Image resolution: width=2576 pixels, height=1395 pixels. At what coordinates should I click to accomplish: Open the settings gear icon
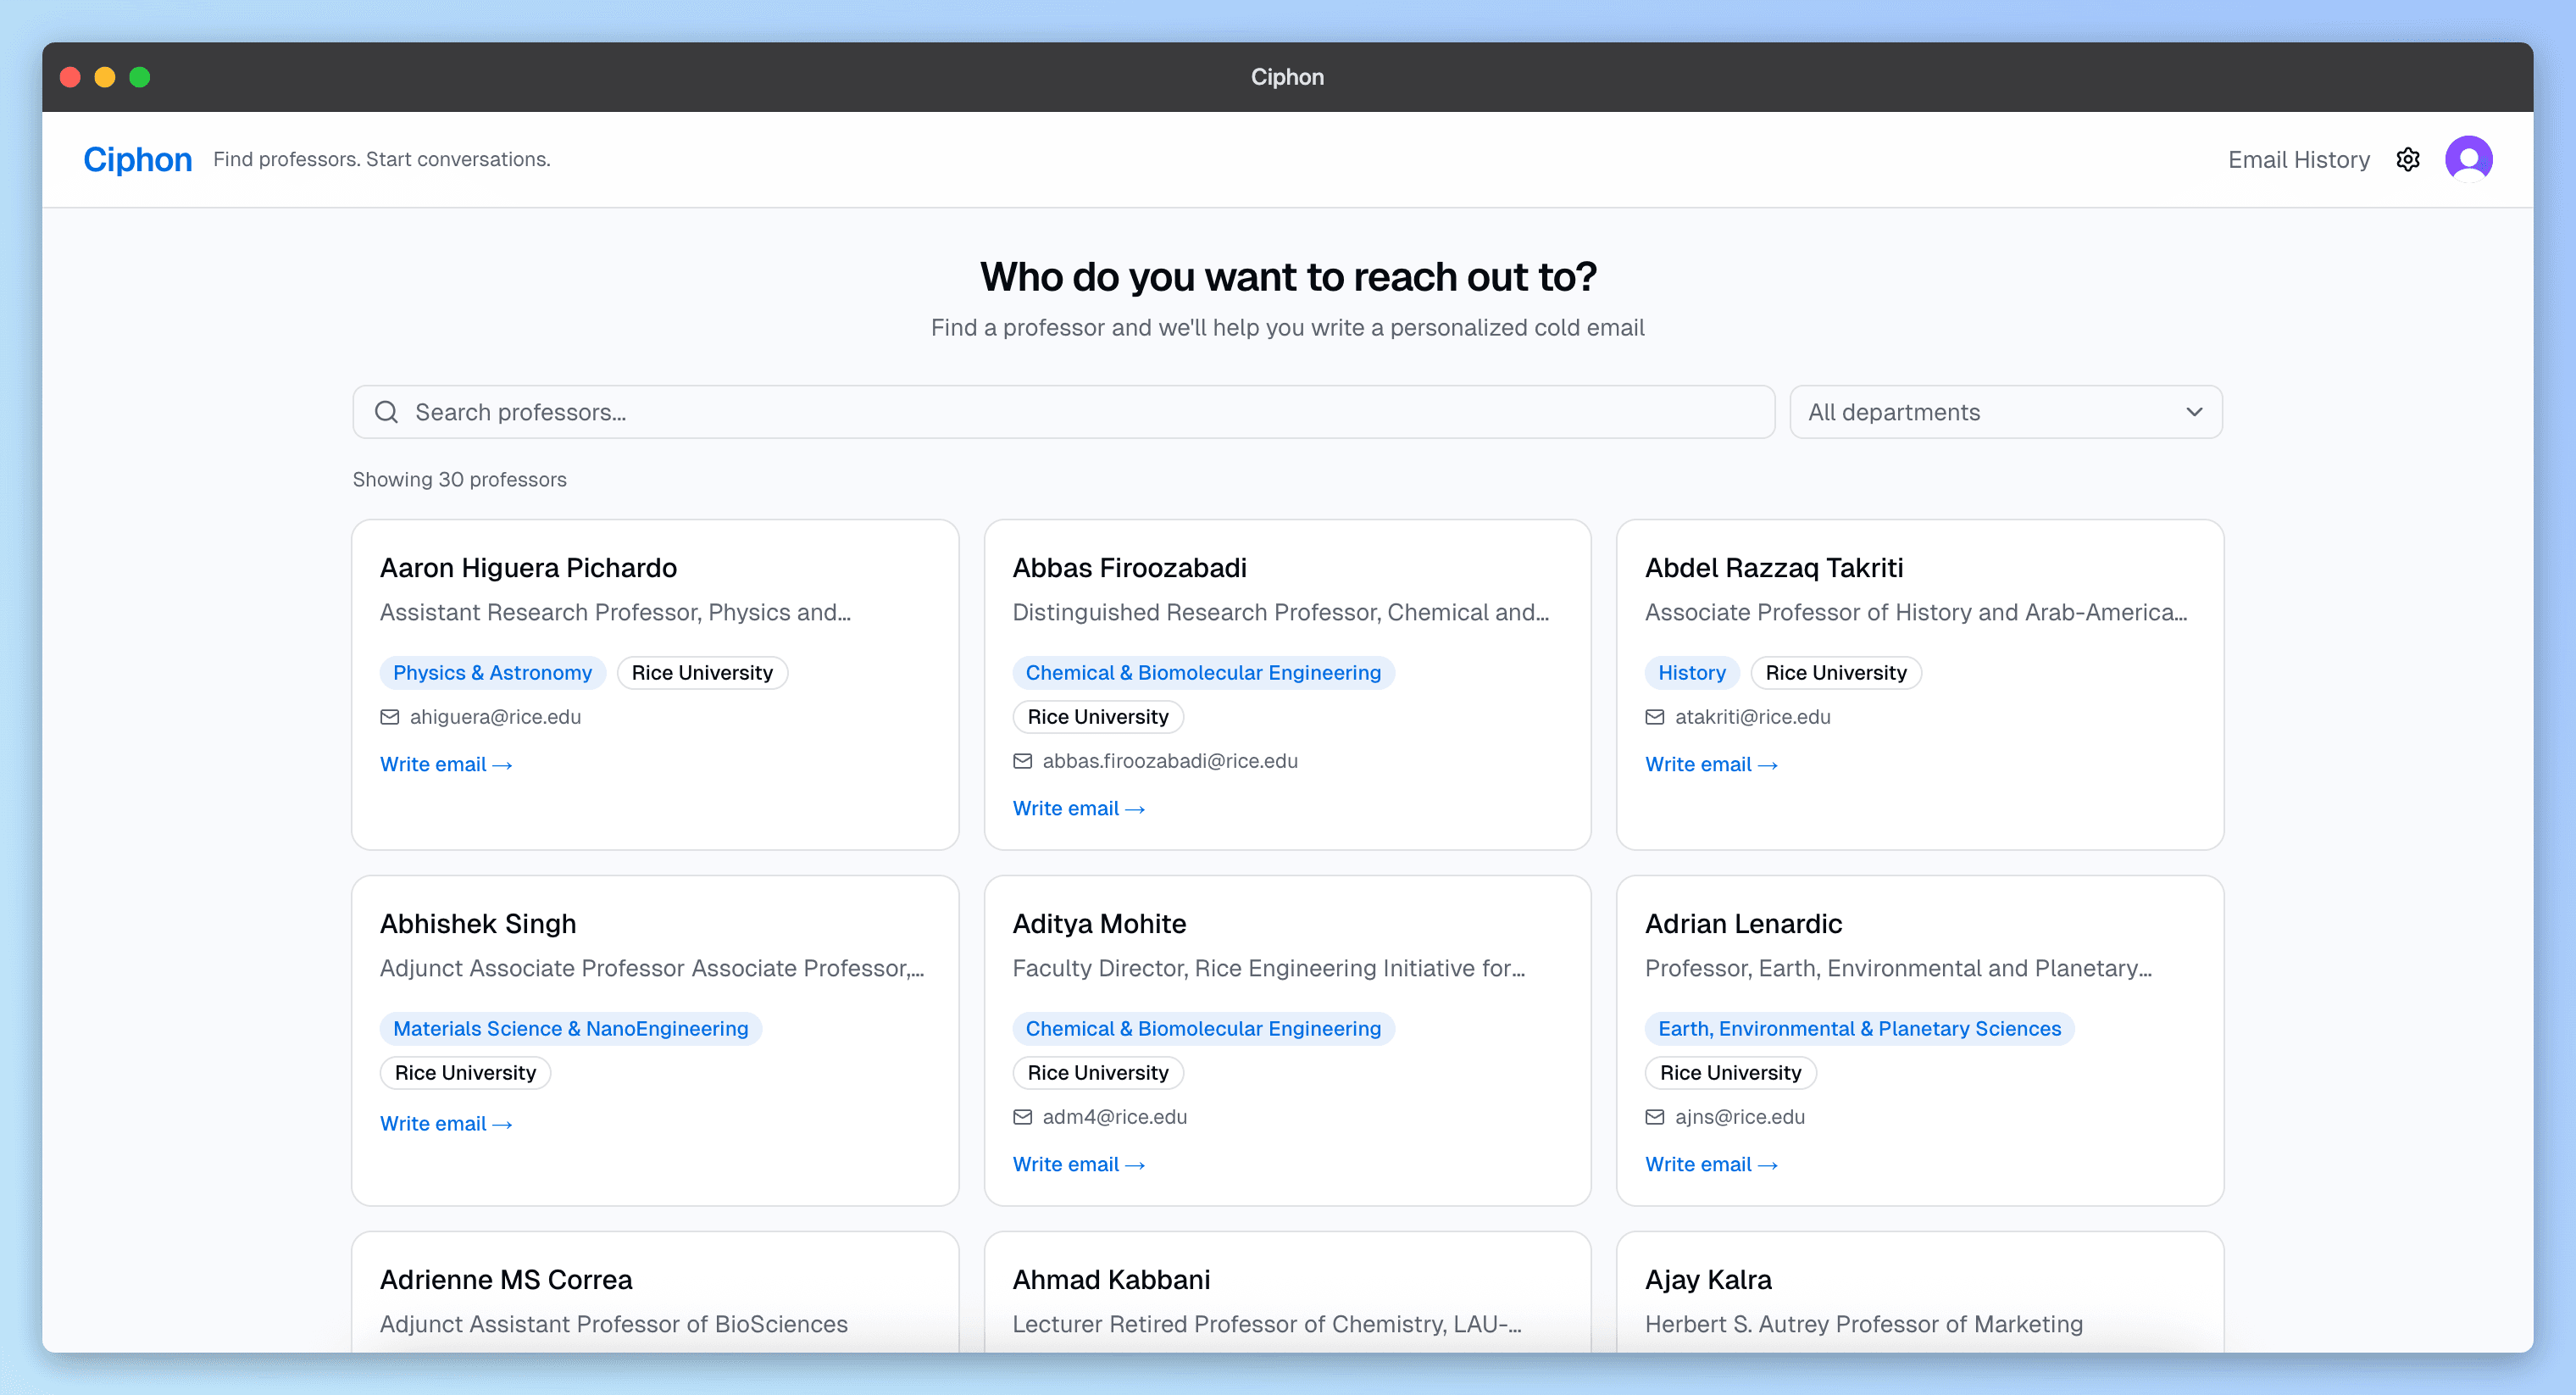pos(2408,159)
